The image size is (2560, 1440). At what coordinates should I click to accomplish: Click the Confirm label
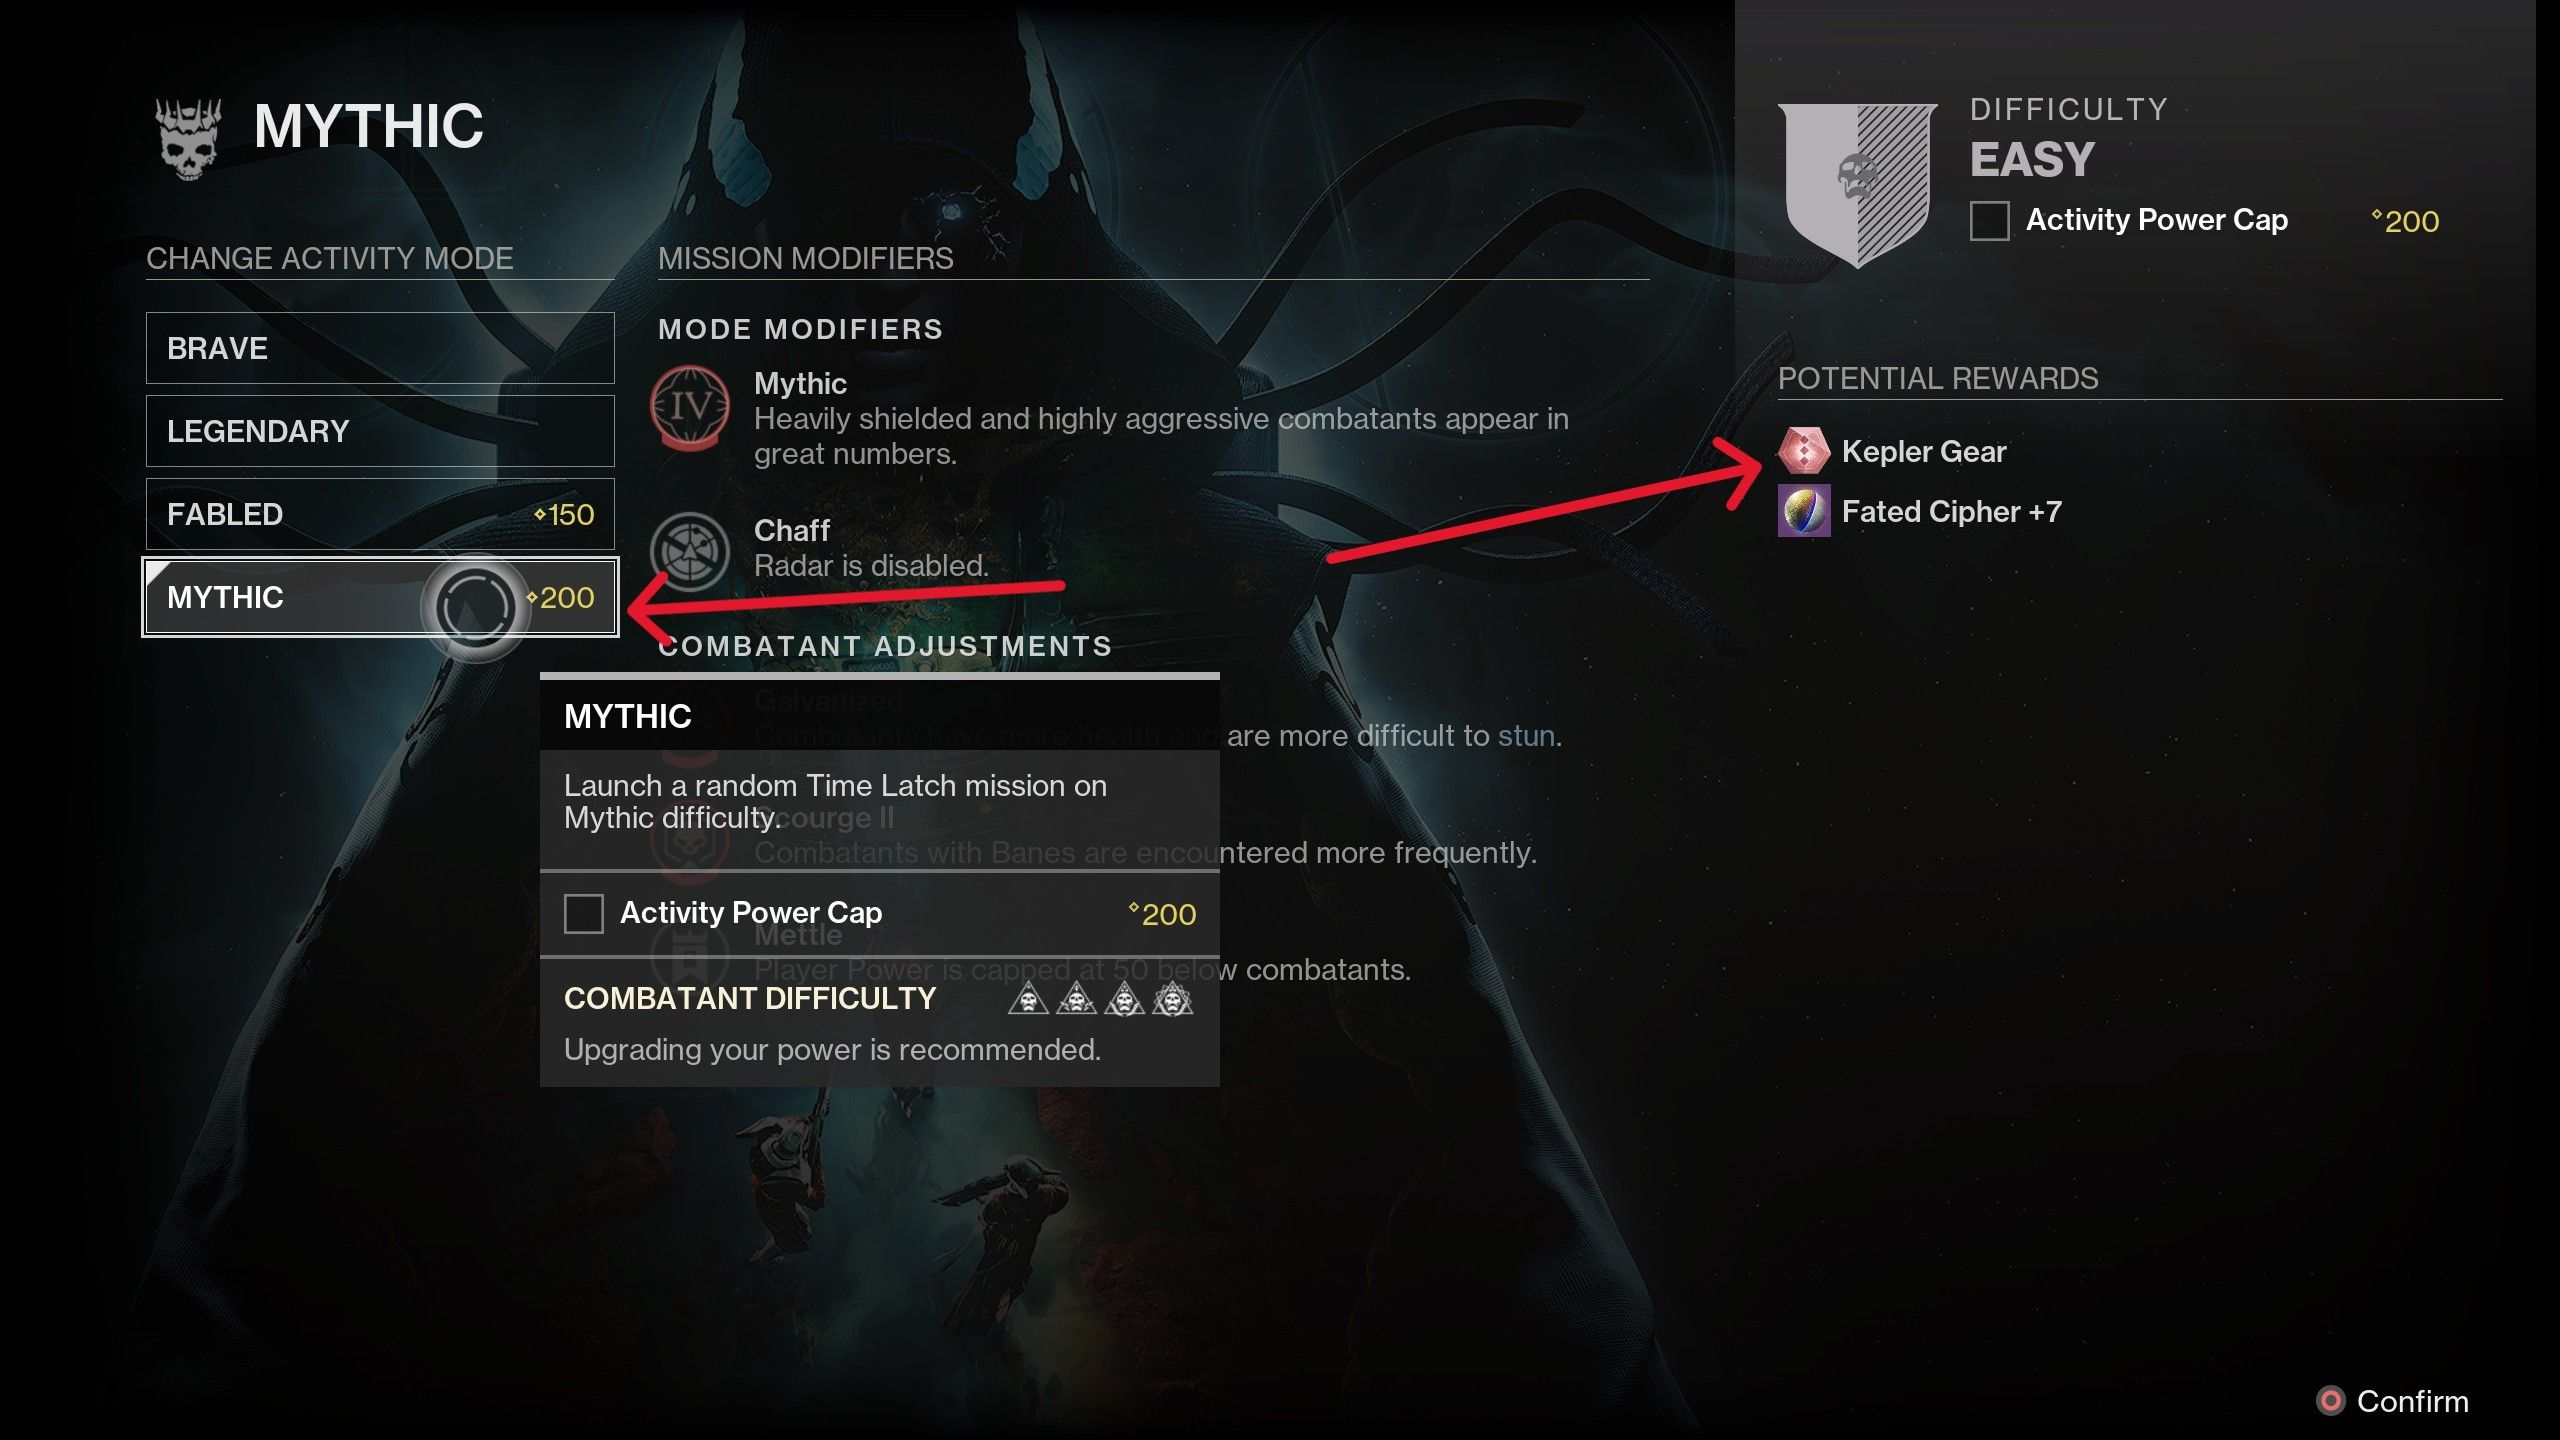(x=2412, y=1401)
